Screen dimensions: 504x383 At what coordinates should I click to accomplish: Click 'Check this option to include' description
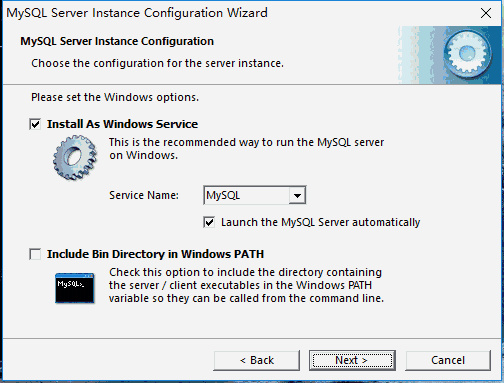246,285
